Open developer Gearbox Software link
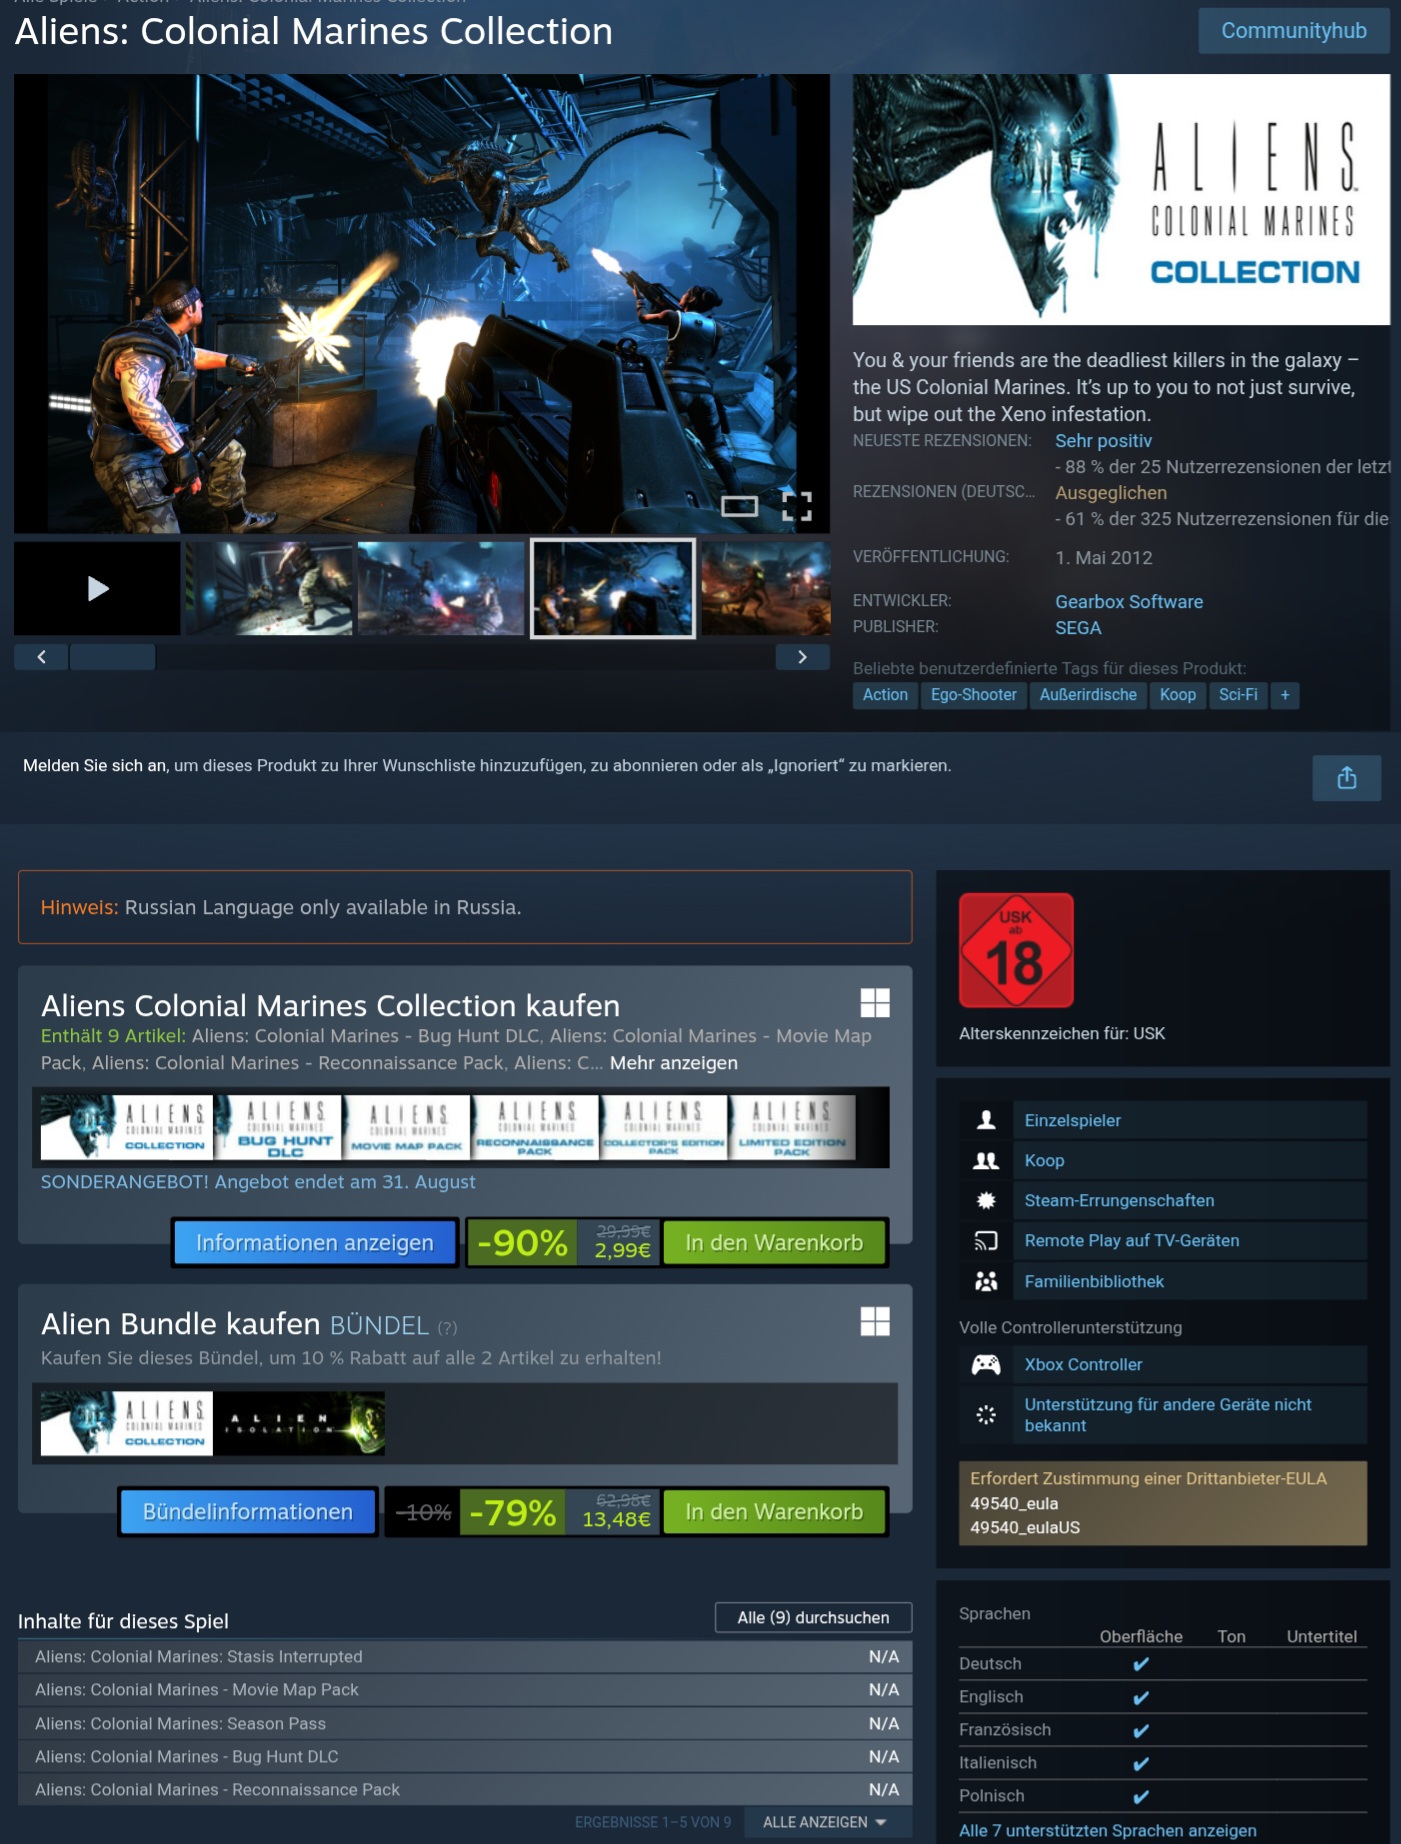The width and height of the screenshot is (1401, 1844). (x=1129, y=602)
